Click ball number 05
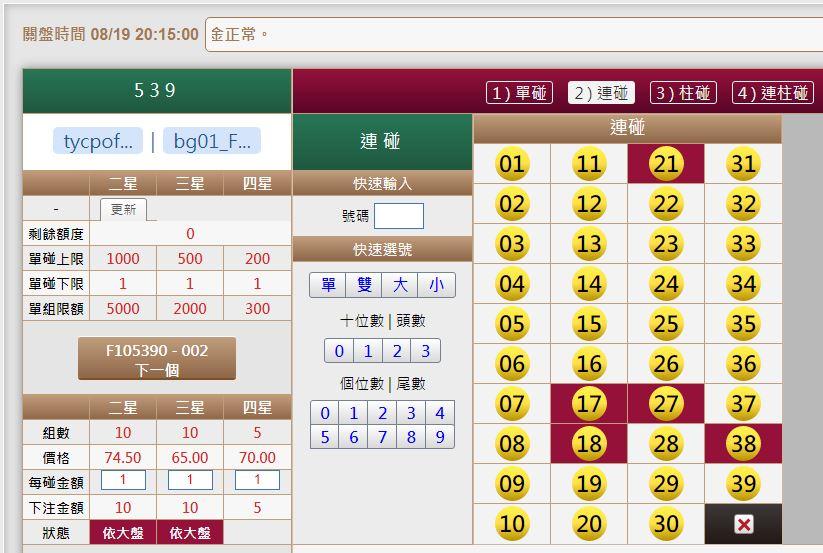This screenshot has width=823, height=553. pyautogui.click(x=512, y=324)
